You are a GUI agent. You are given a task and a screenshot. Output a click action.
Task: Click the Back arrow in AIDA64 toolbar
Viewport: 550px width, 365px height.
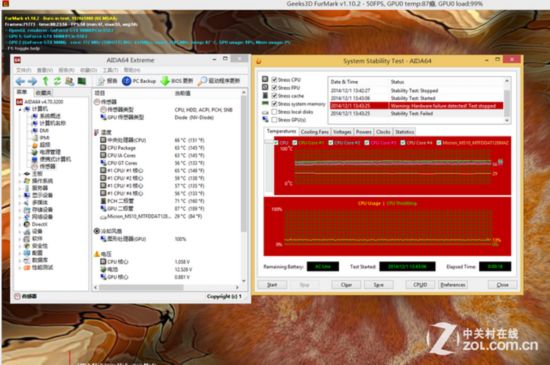[x=20, y=81]
